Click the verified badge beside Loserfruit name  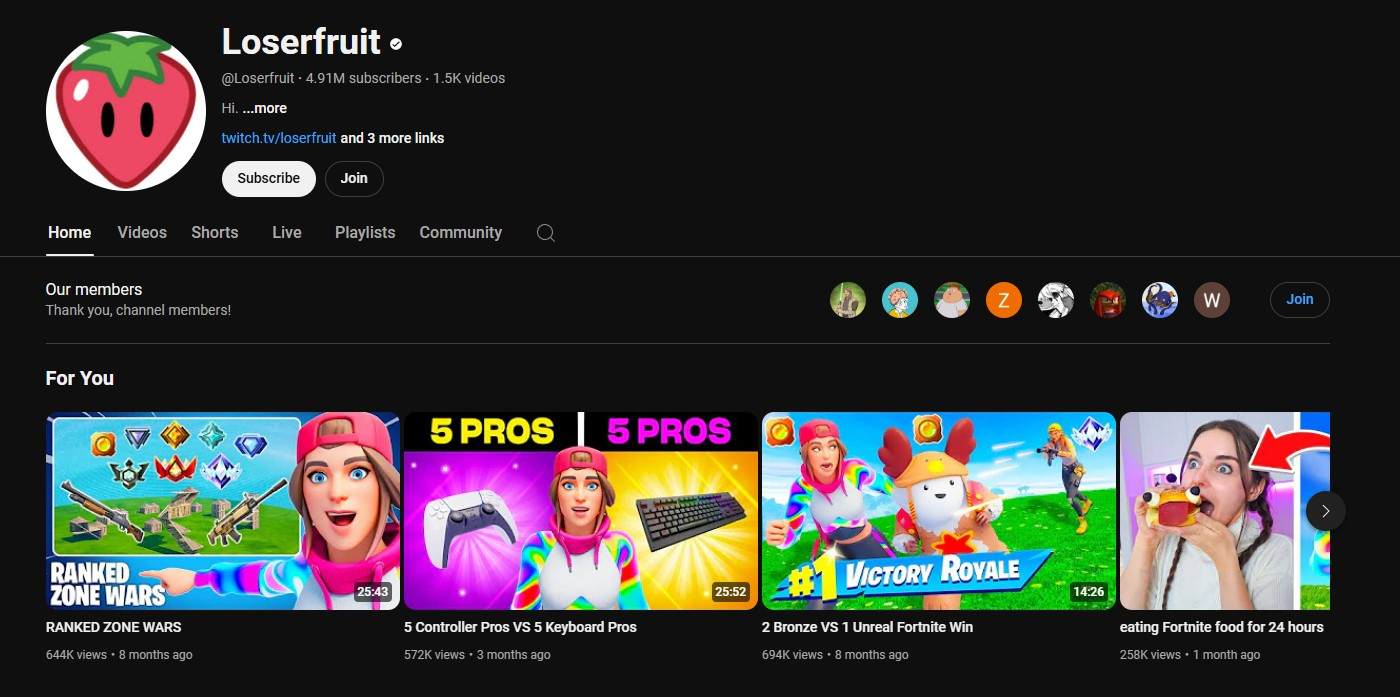pos(396,44)
